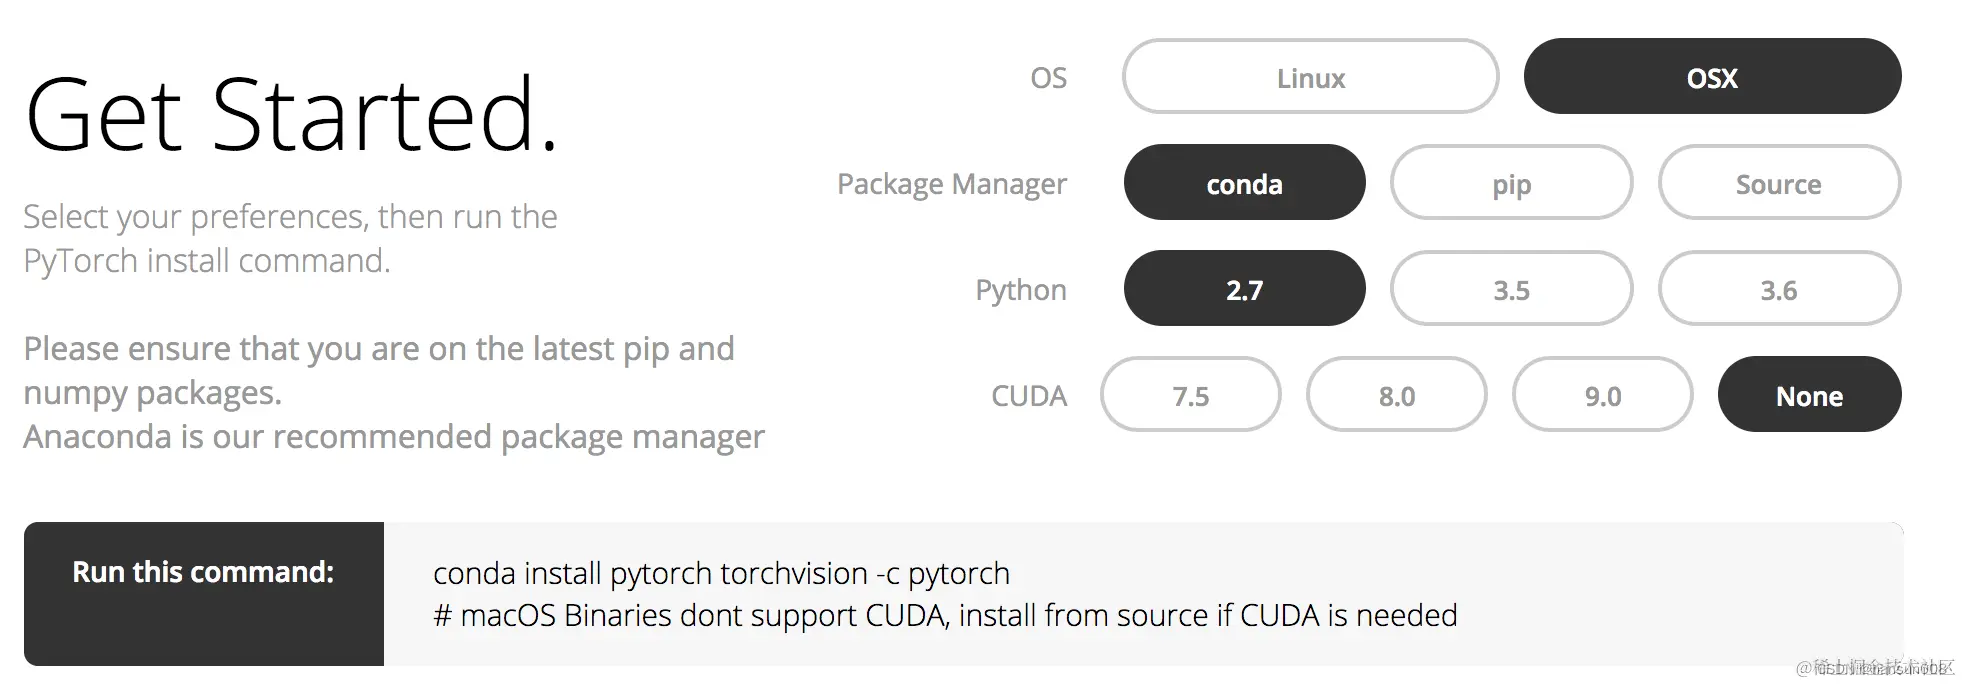Click the conda install pytorch command text
This screenshot has height=684, width=1962.
pyautogui.click(x=721, y=573)
